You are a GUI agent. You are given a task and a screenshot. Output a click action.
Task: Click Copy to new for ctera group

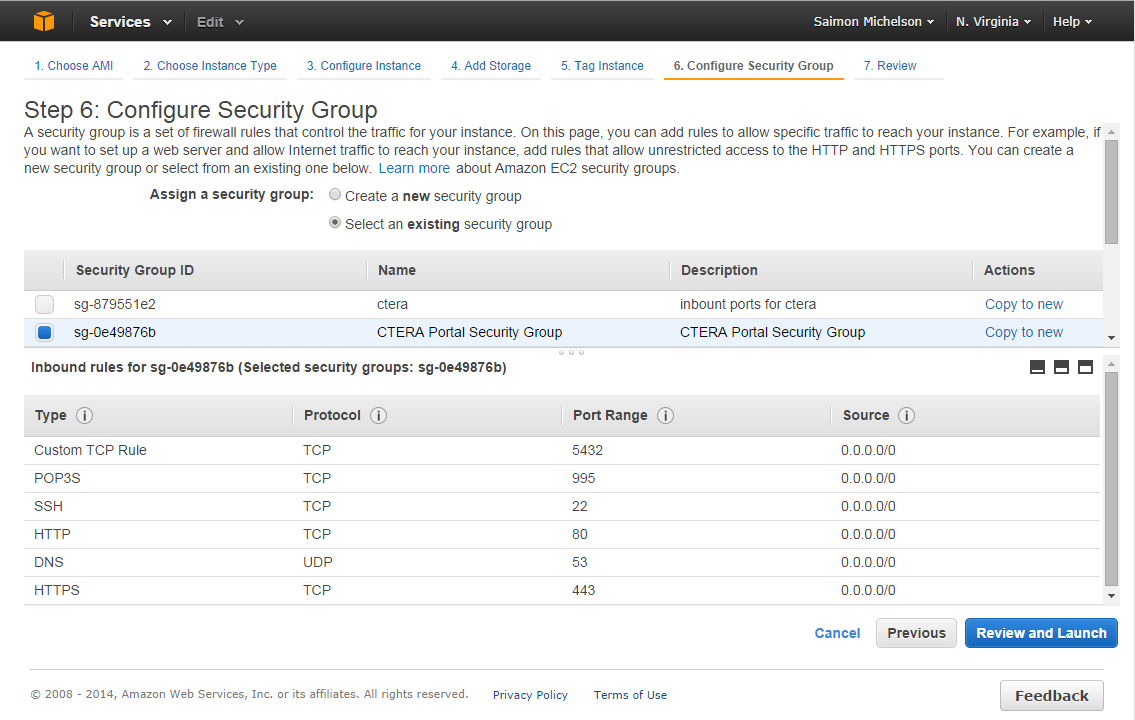tap(1024, 305)
